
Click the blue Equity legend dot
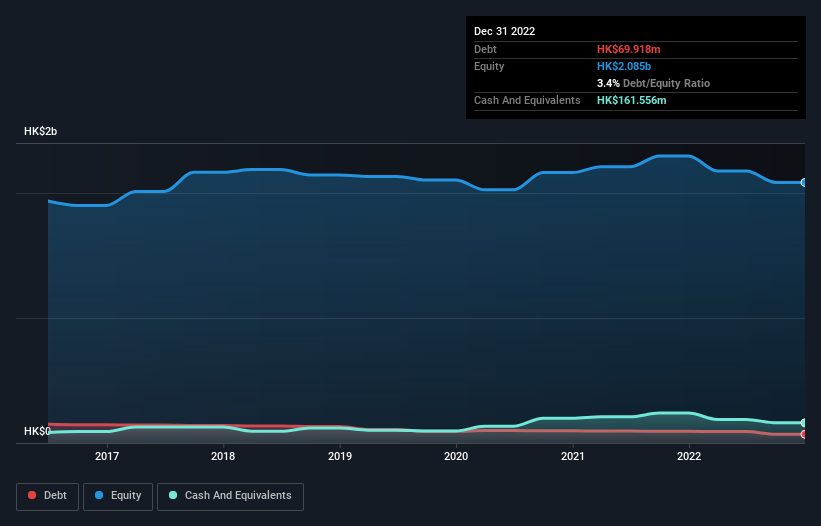[99, 495]
